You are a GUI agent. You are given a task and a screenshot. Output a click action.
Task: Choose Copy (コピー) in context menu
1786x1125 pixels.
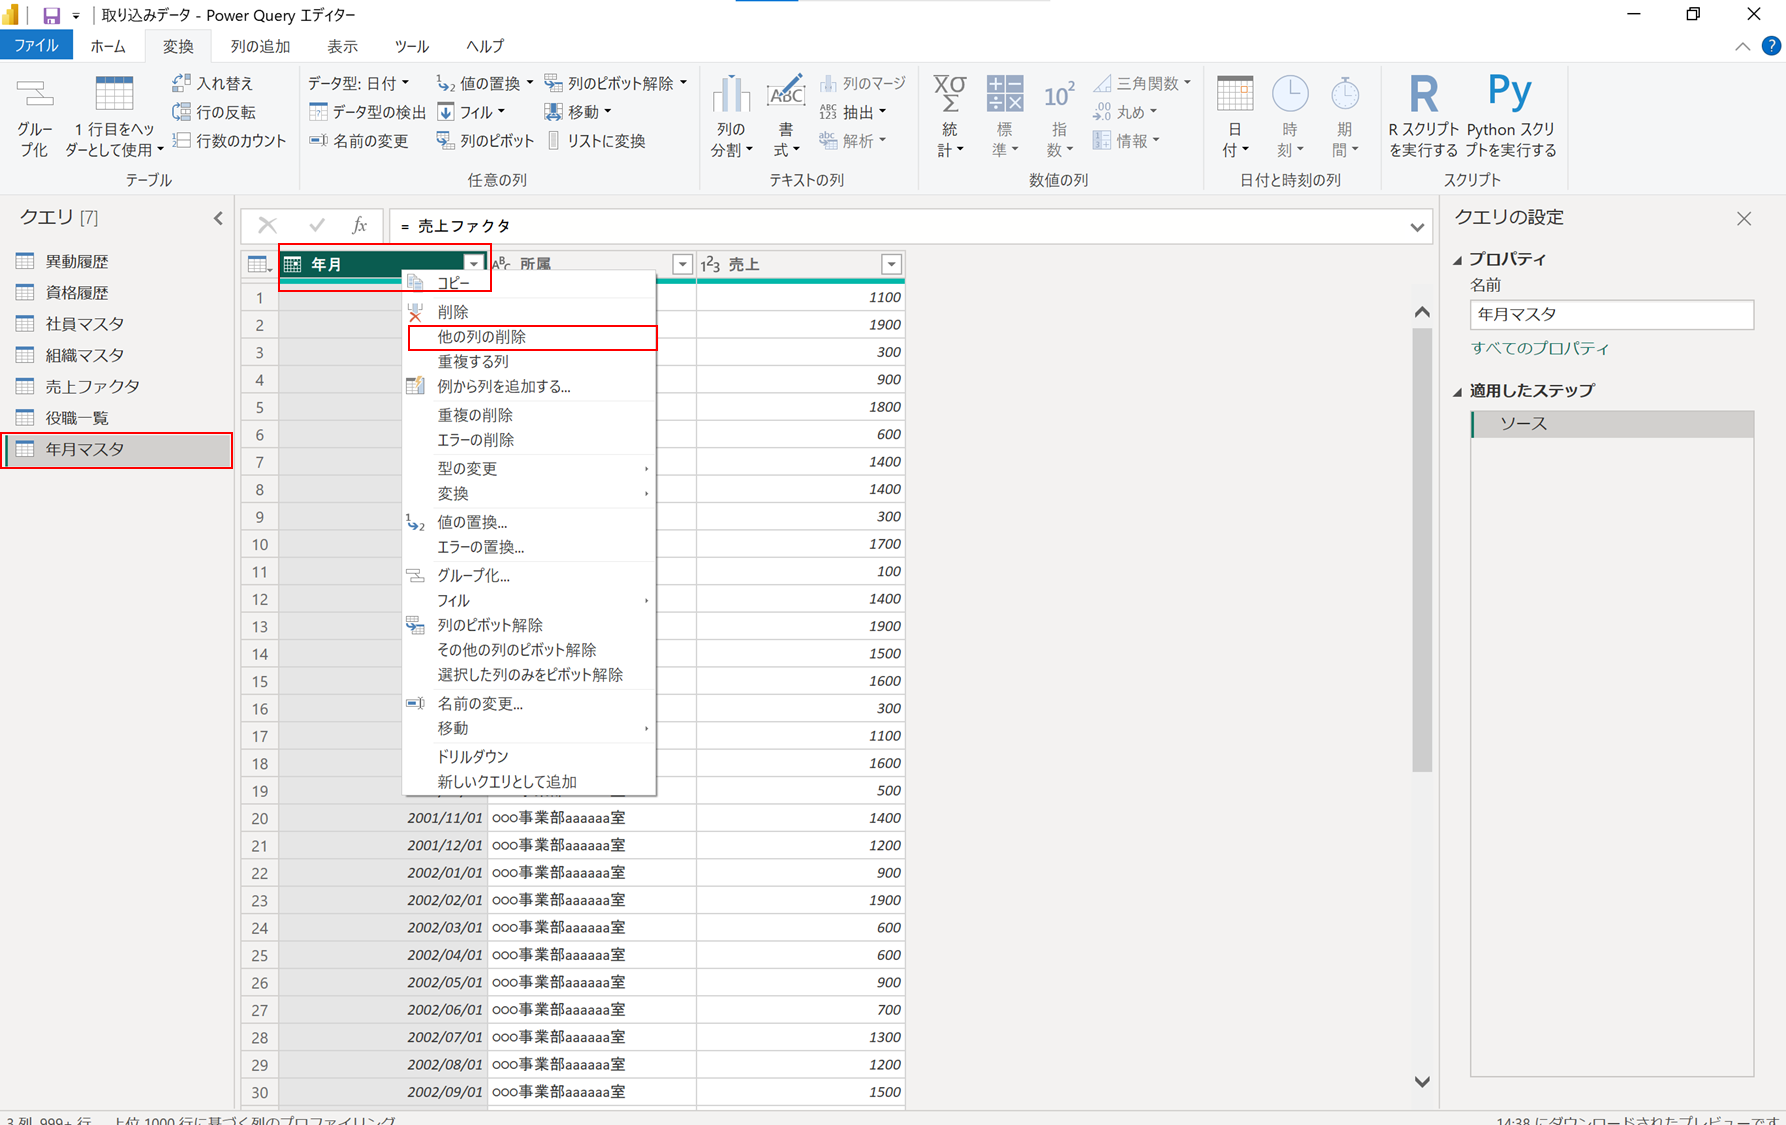(x=529, y=283)
